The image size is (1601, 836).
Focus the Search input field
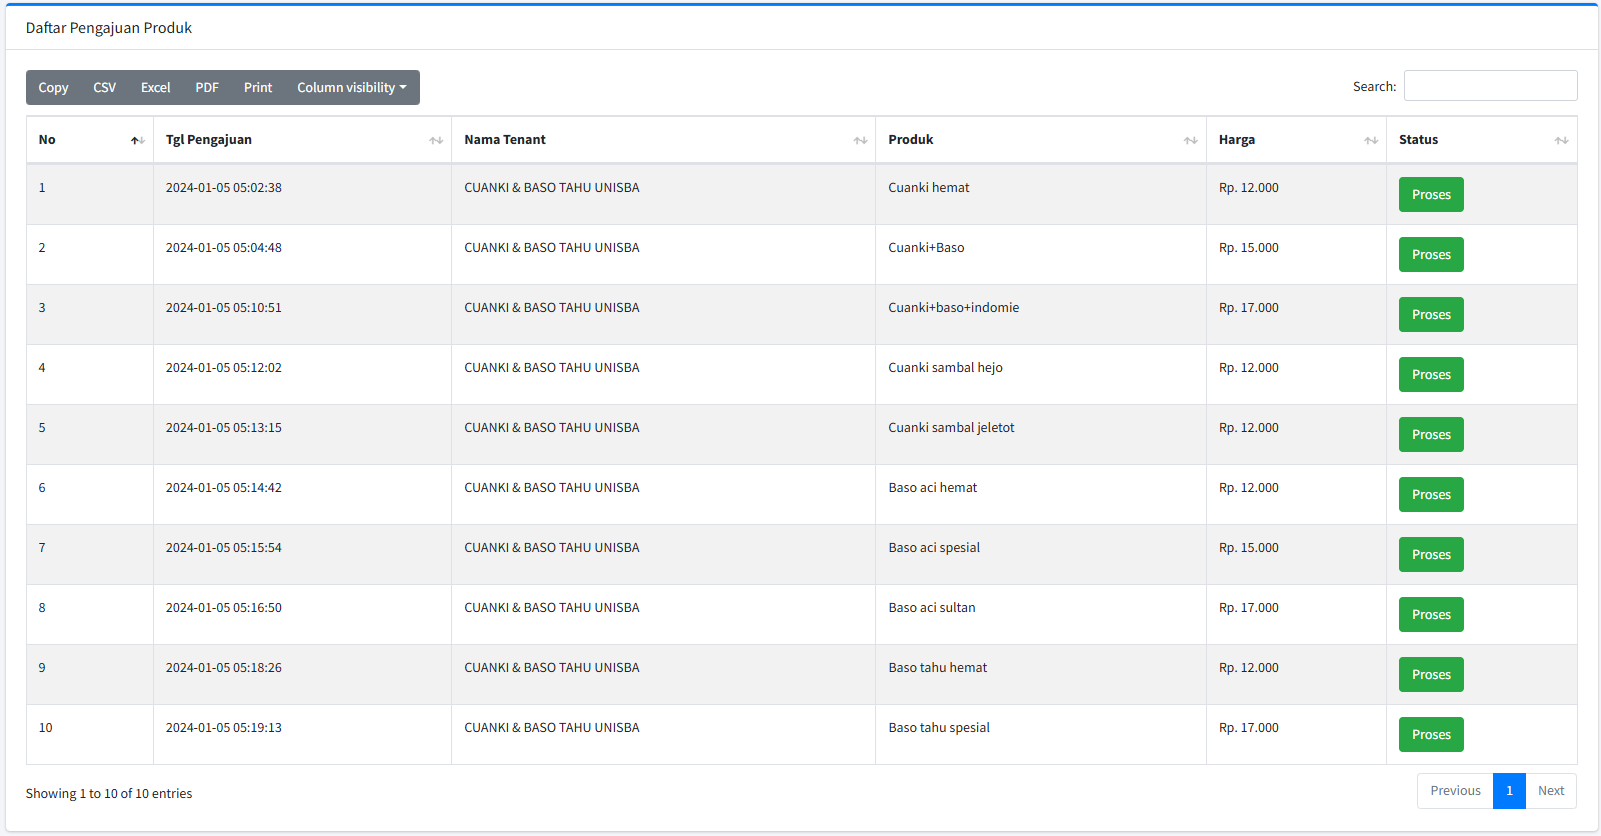1490,86
